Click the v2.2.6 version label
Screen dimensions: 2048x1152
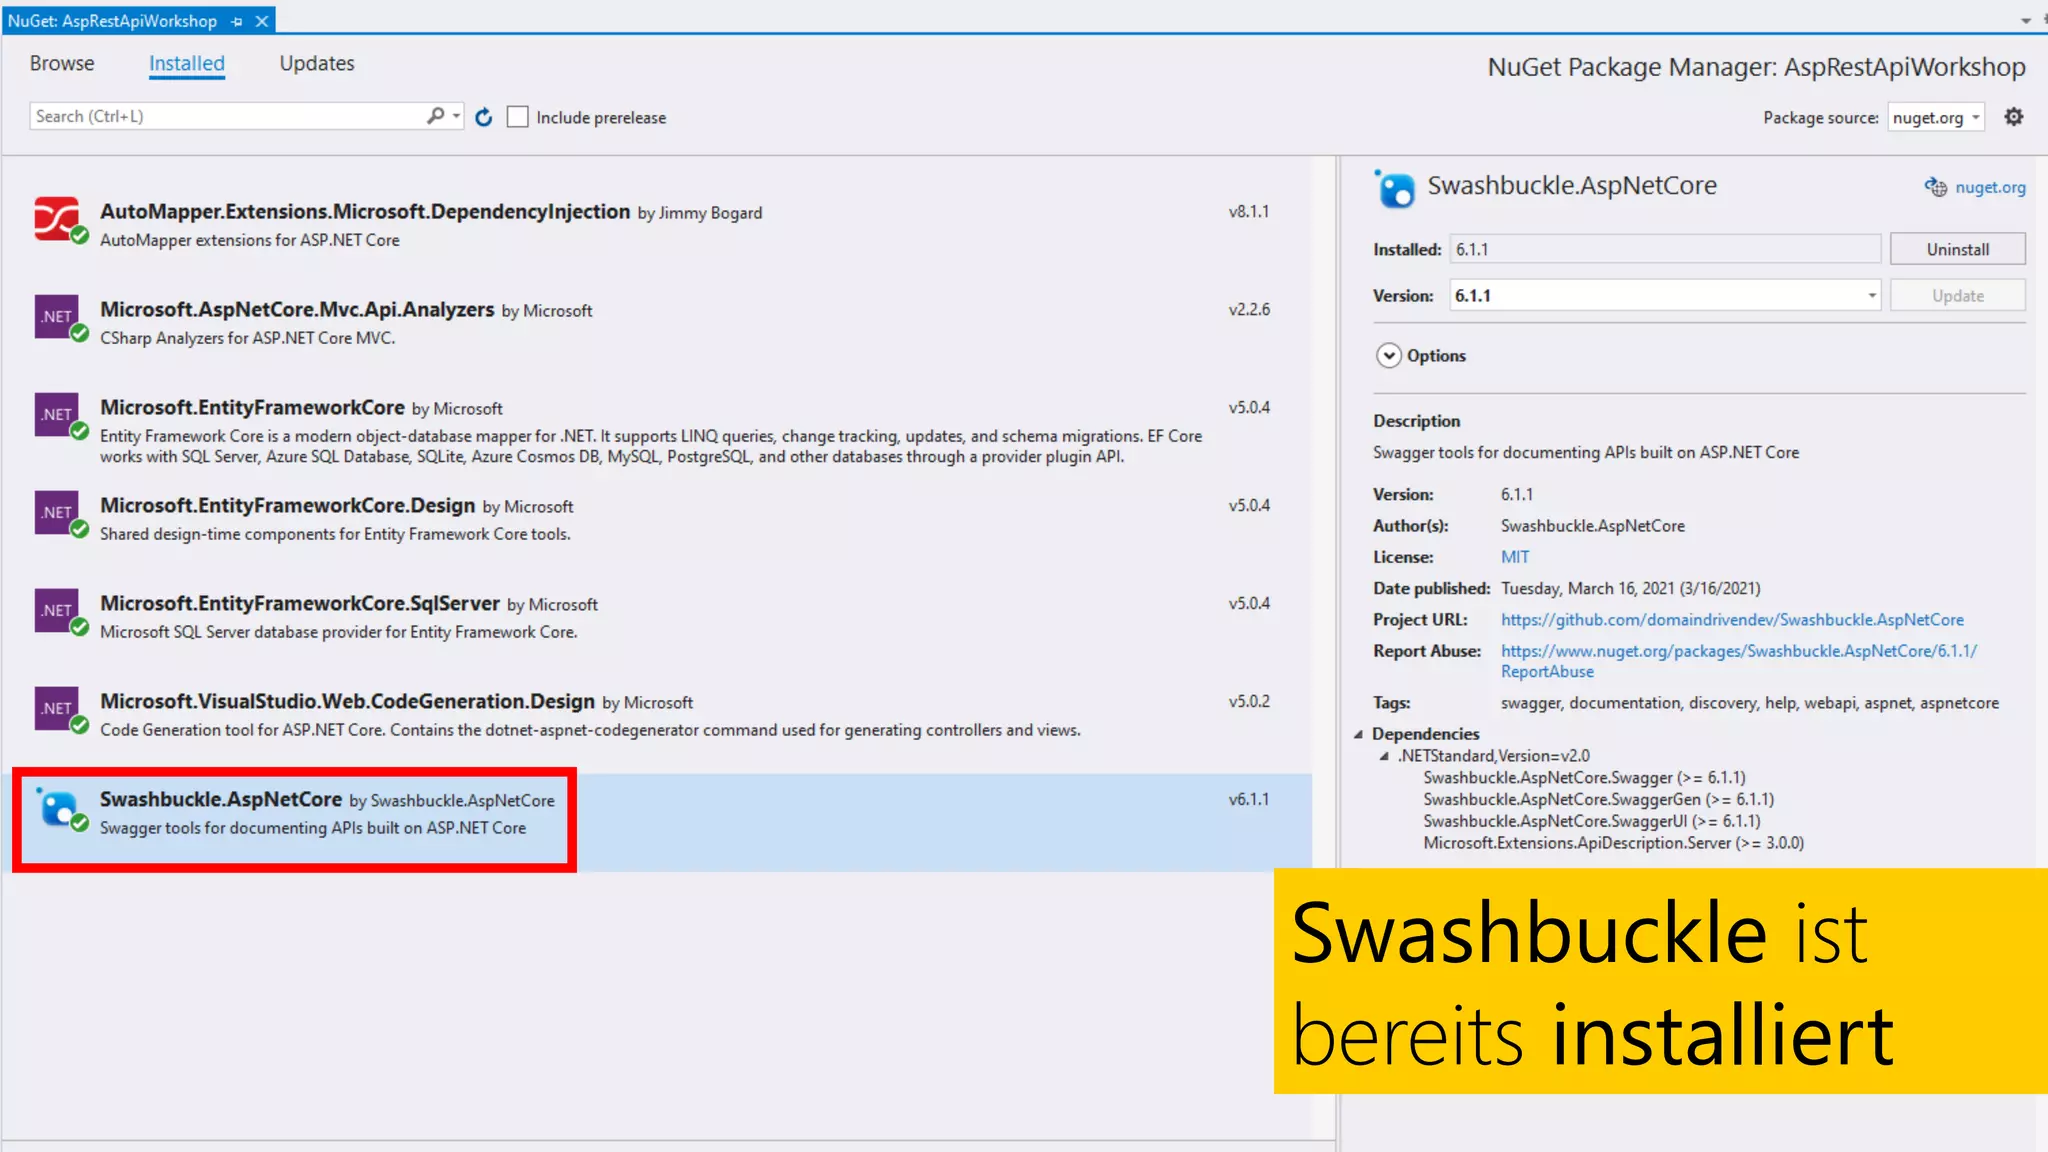1249,310
